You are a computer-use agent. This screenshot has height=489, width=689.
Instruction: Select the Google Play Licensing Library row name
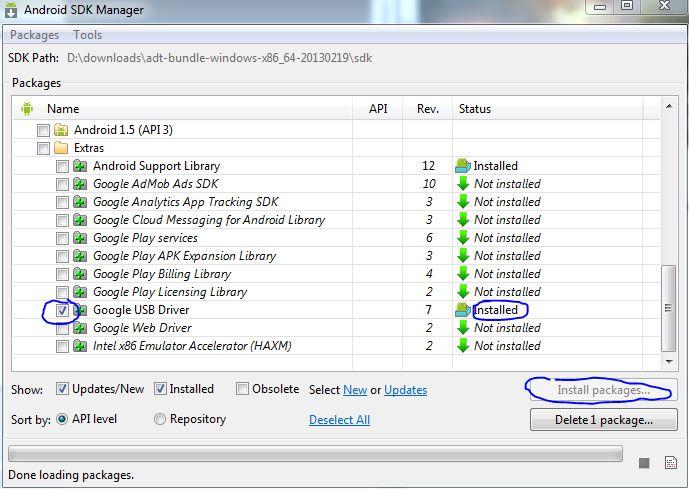pos(170,292)
